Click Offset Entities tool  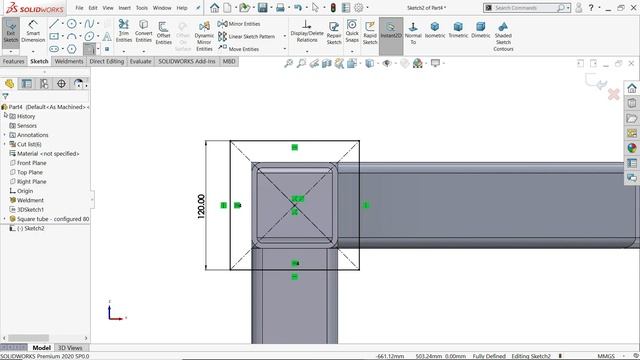pyautogui.click(x=163, y=33)
